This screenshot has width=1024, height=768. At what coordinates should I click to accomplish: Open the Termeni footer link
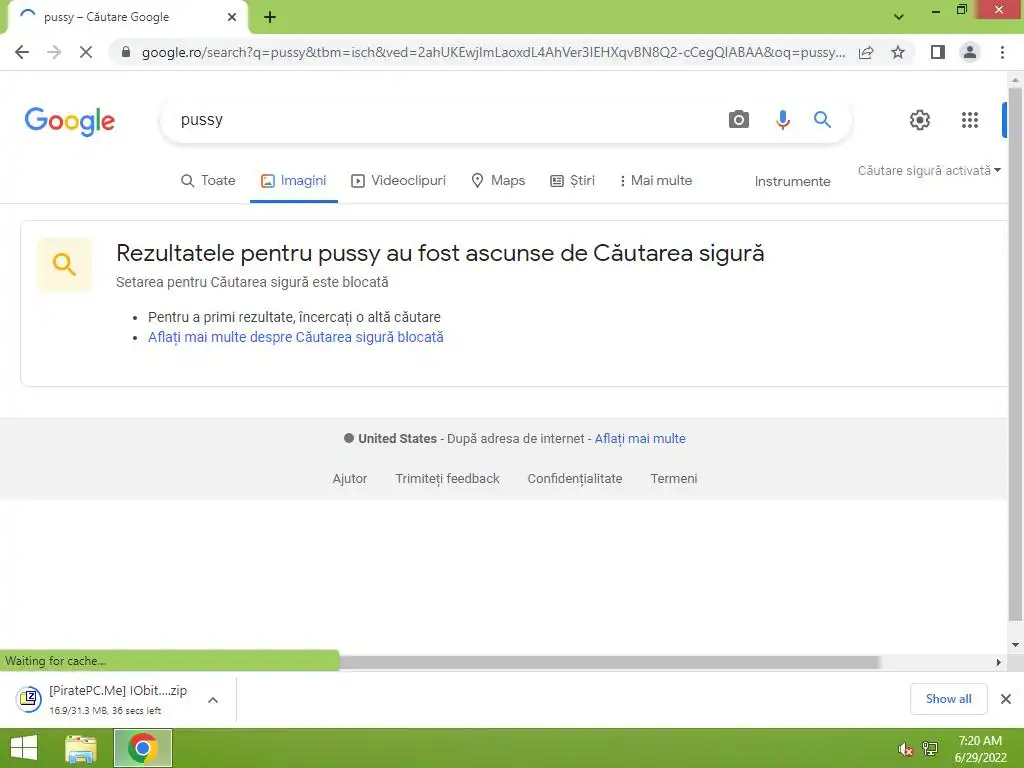coord(674,479)
